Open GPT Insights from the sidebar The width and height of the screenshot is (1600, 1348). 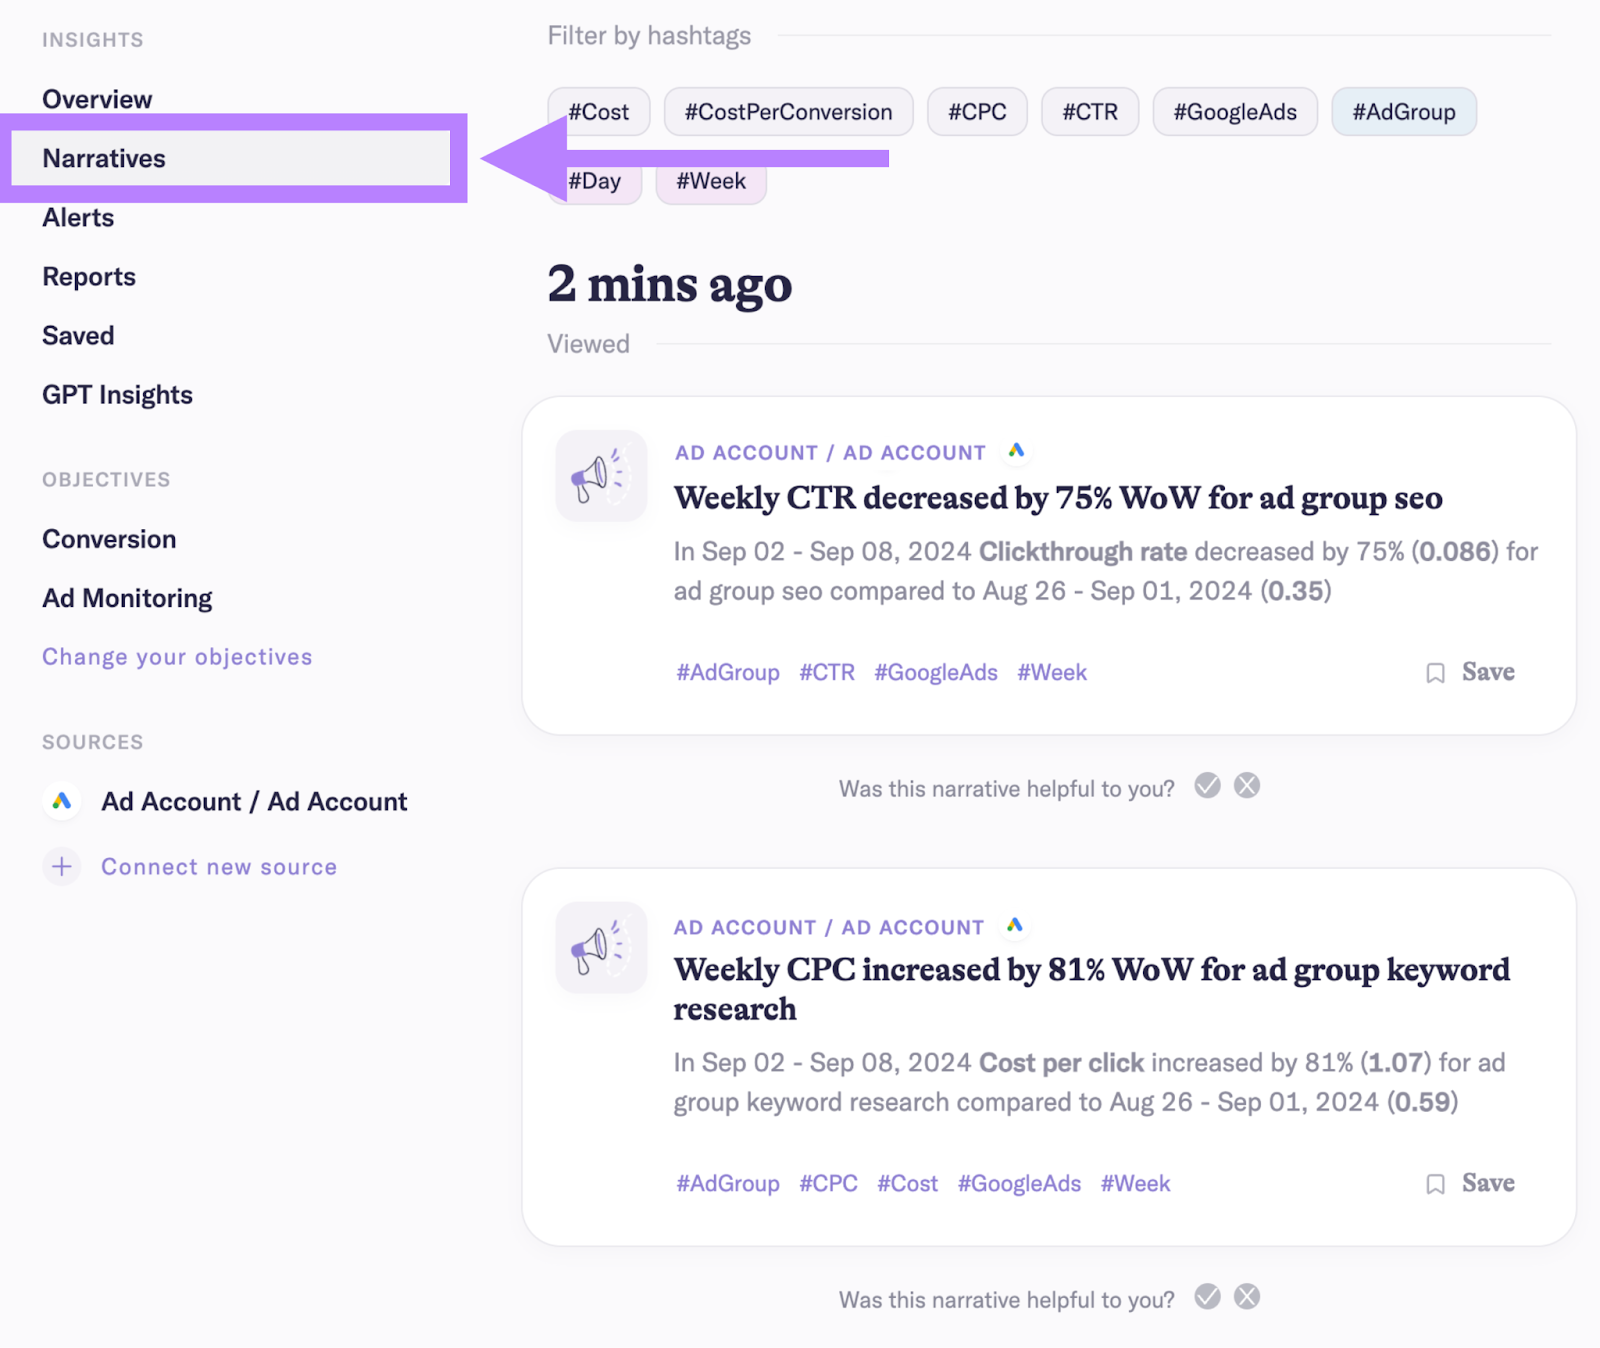(117, 395)
